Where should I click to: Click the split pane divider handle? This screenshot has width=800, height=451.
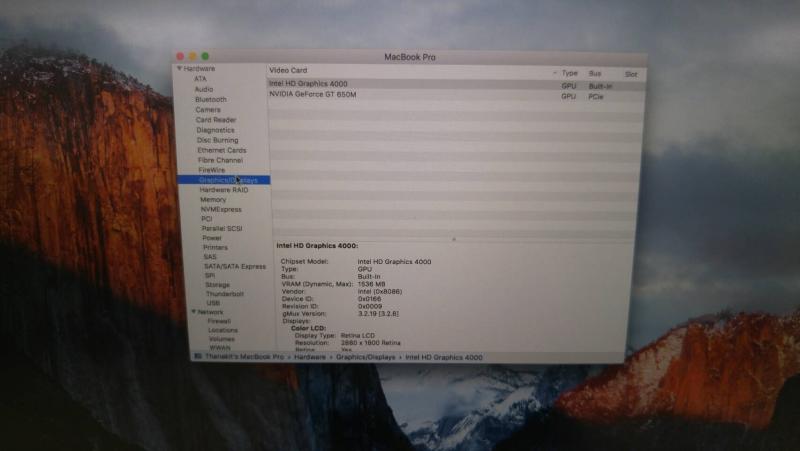pyautogui.click(x=454, y=238)
